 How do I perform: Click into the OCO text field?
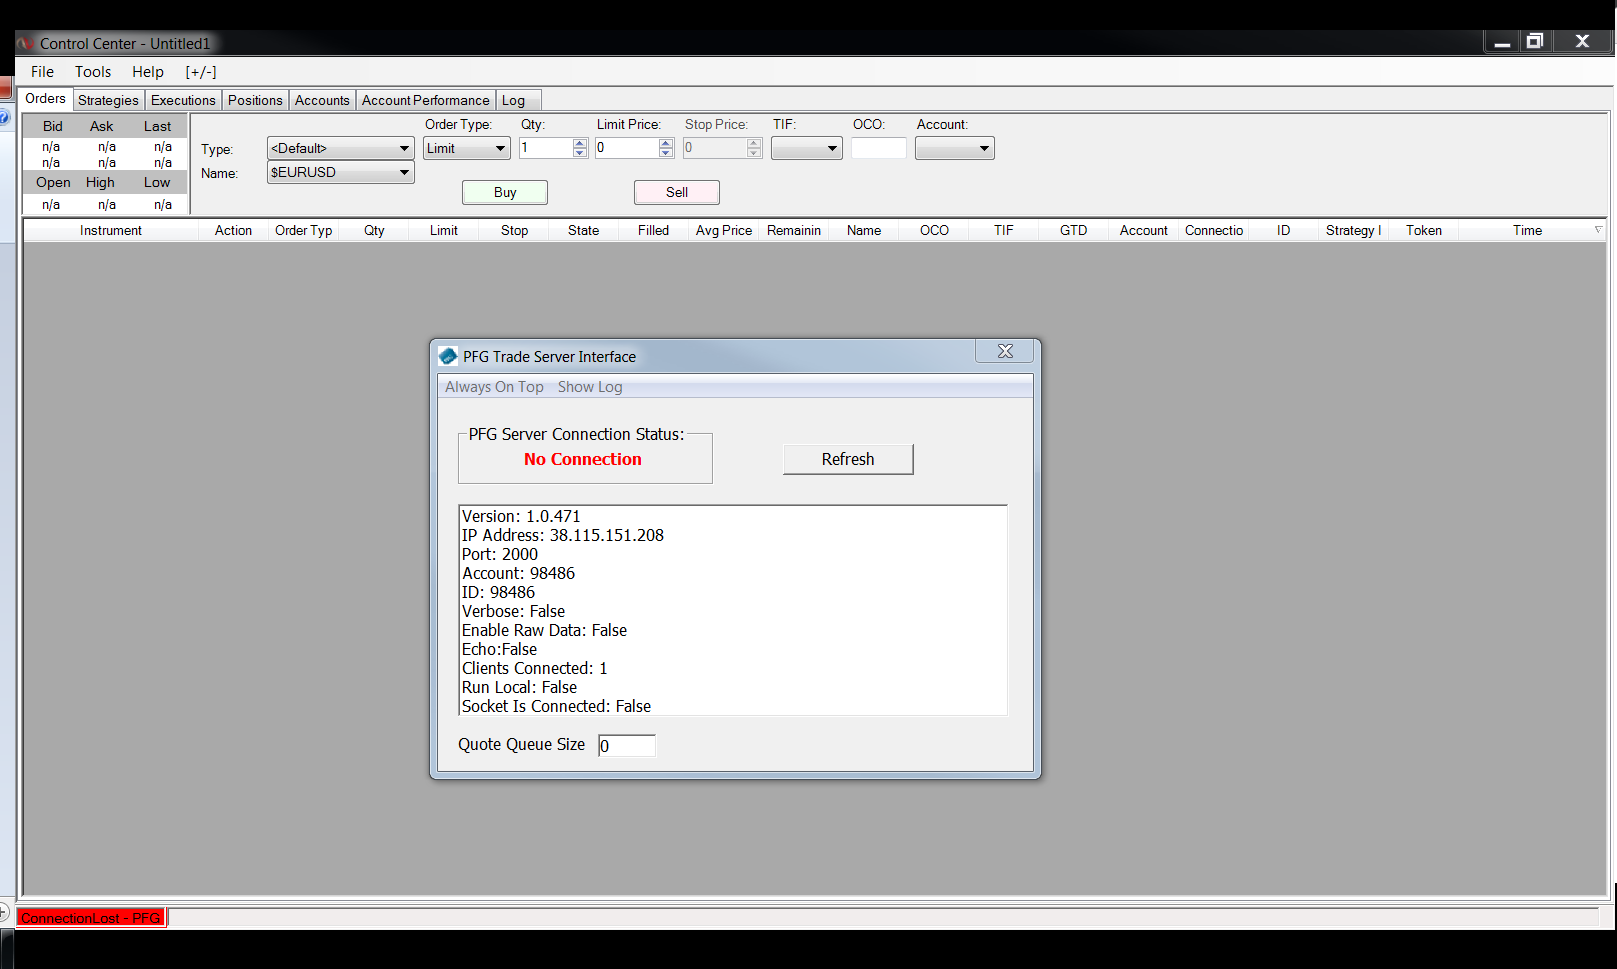click(879, 148)
